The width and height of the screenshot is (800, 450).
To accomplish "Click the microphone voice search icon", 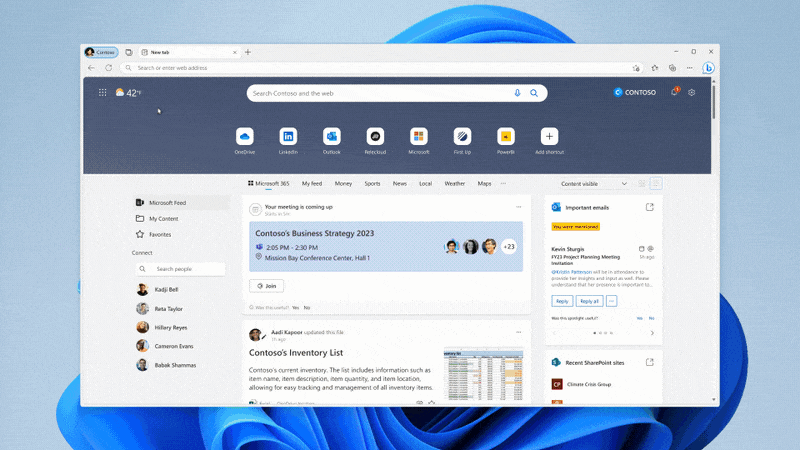I will (x=517, y=93).
